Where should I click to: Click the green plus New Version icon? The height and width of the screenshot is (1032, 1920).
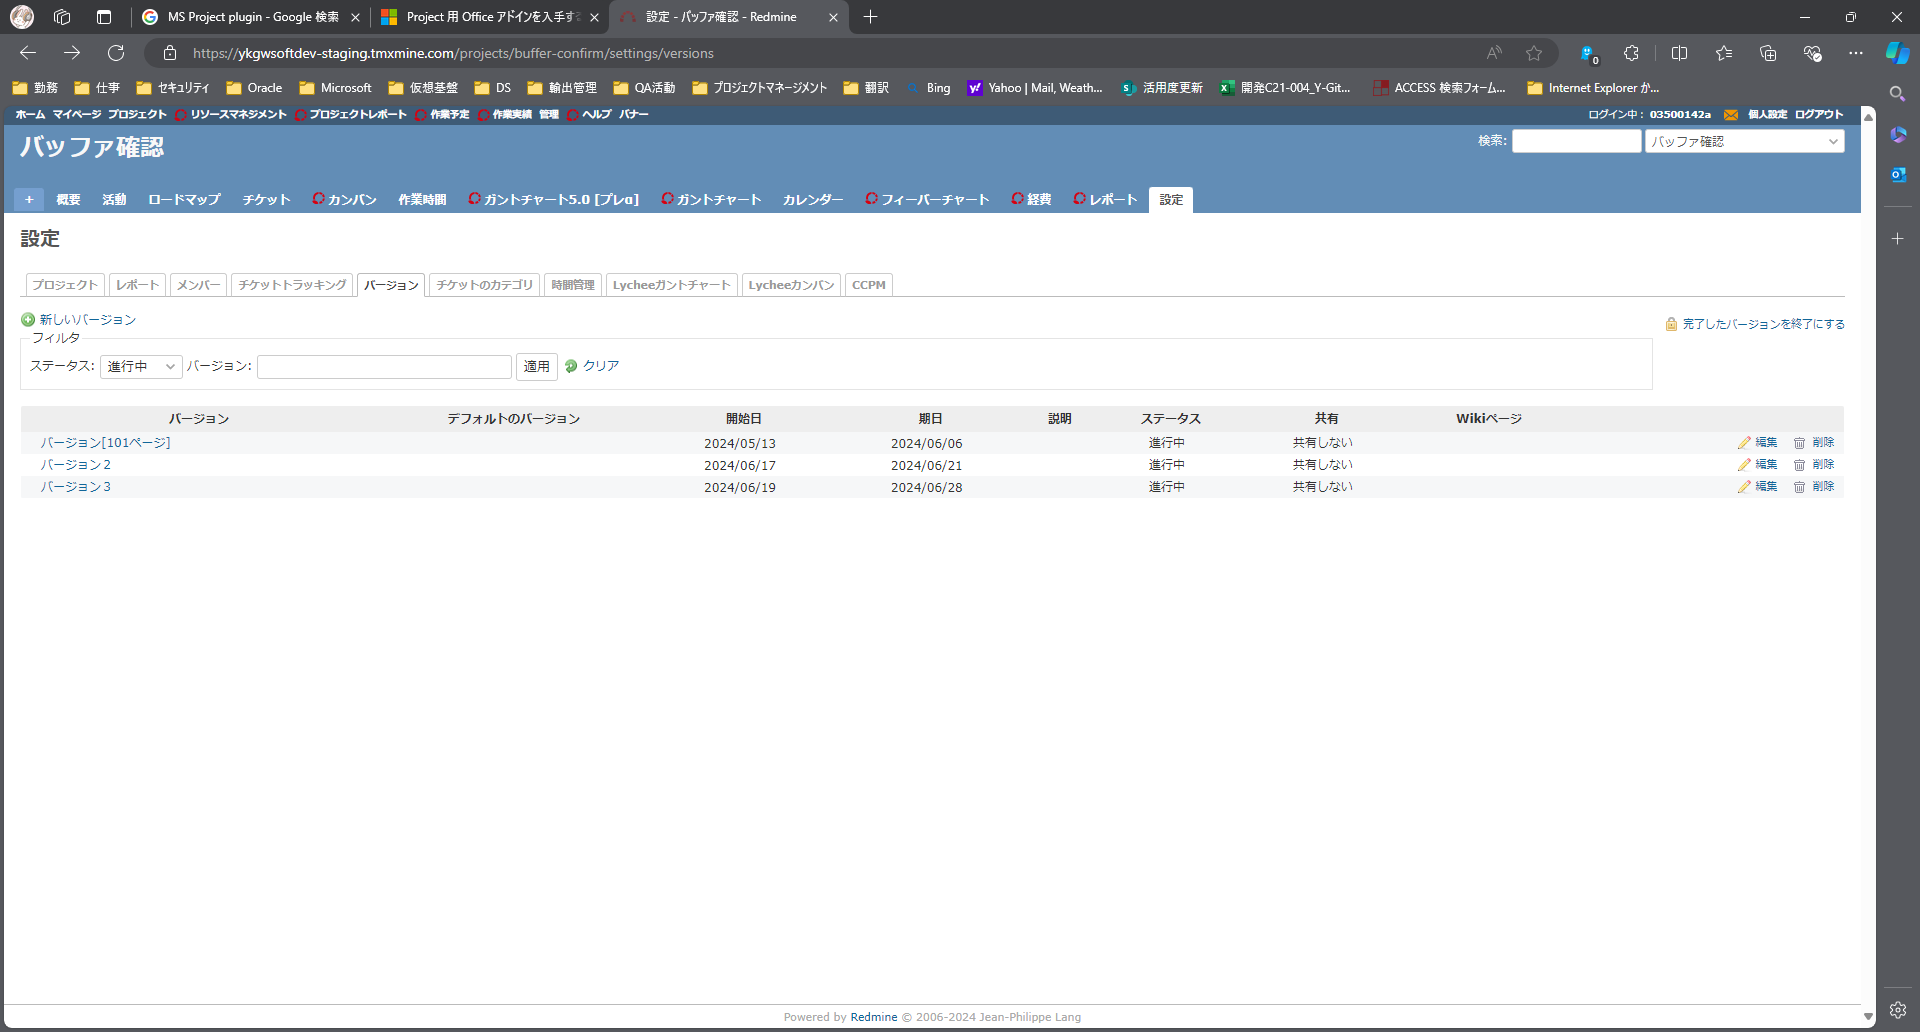coord(28,320)
